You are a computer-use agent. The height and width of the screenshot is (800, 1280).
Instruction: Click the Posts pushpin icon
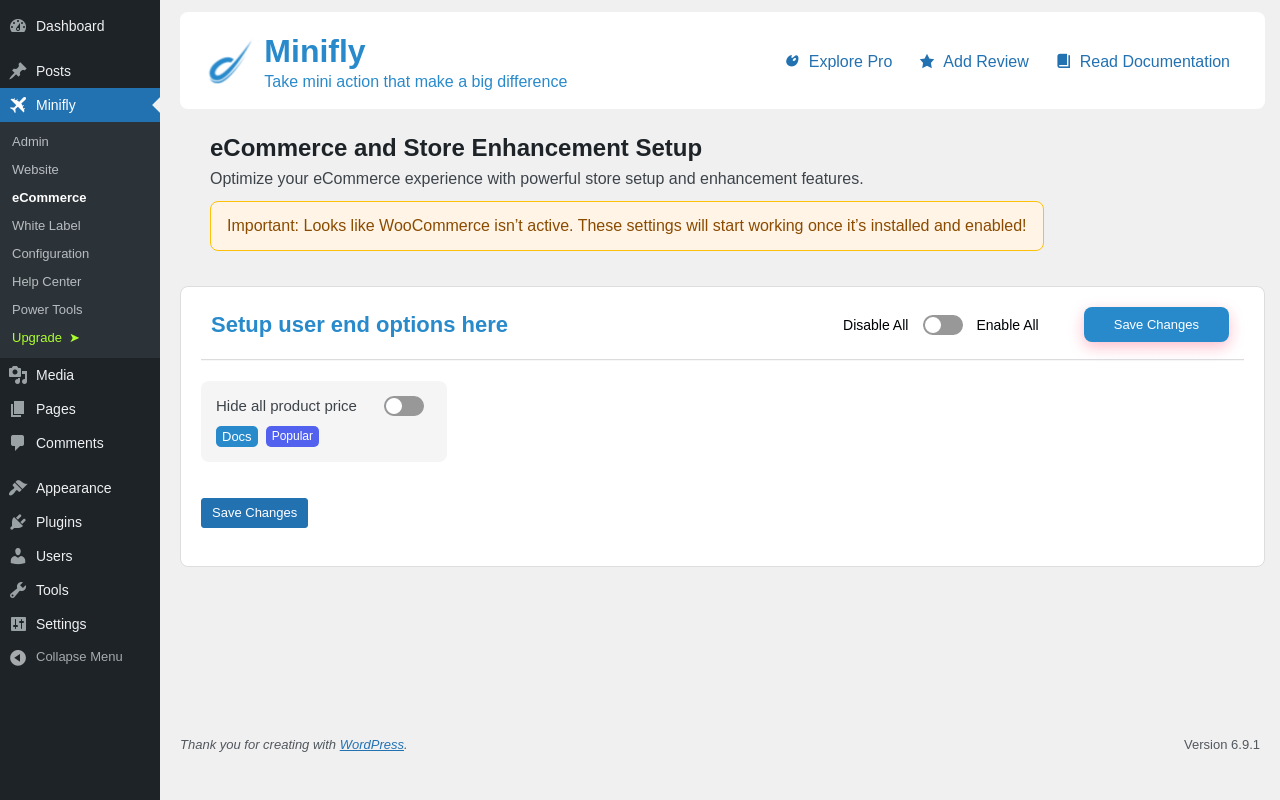[18, 71]
